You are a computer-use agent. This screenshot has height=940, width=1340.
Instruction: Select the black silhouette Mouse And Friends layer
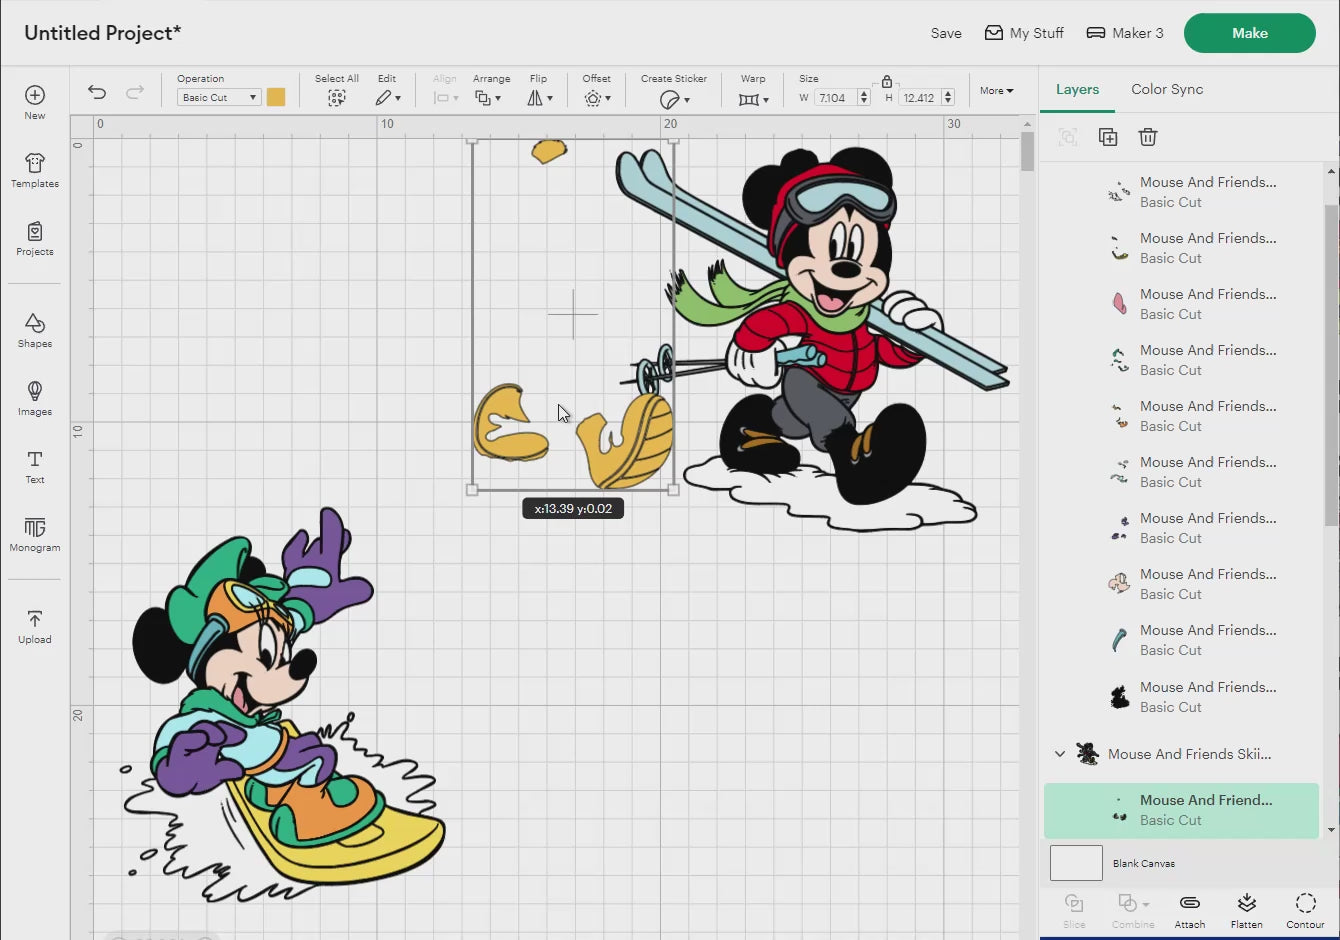(x=1182, y=697)
